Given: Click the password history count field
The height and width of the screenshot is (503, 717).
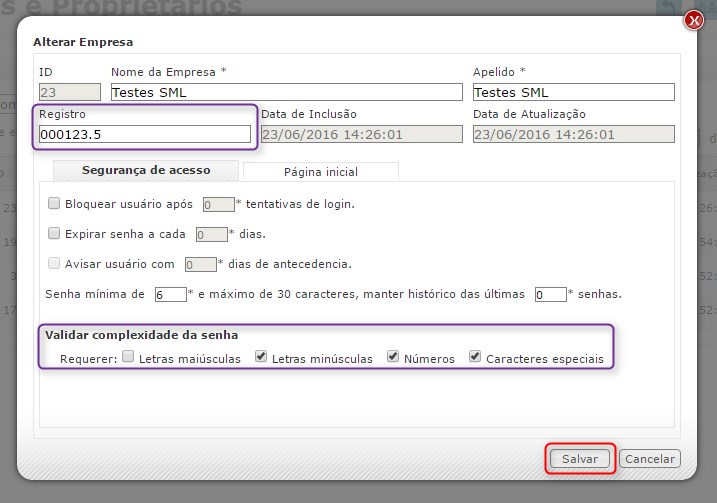Looking at the screenshot, I should coord(549,295).
